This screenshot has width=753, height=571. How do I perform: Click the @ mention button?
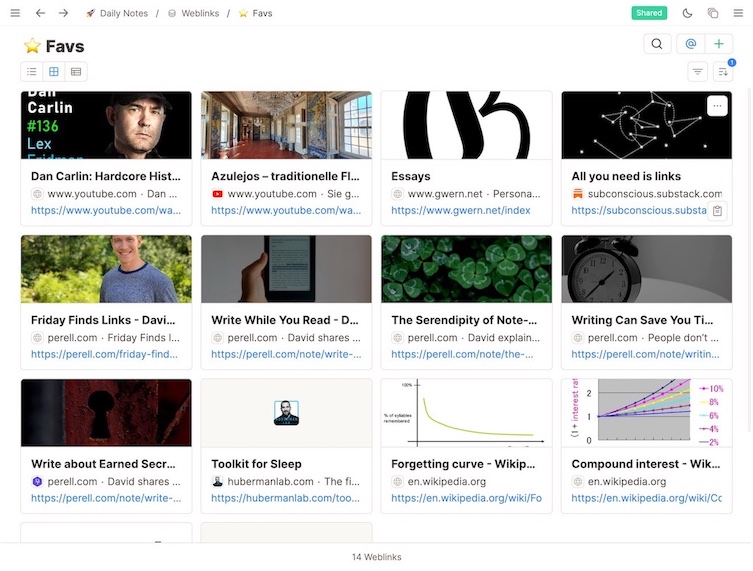[x=691, y=44]
